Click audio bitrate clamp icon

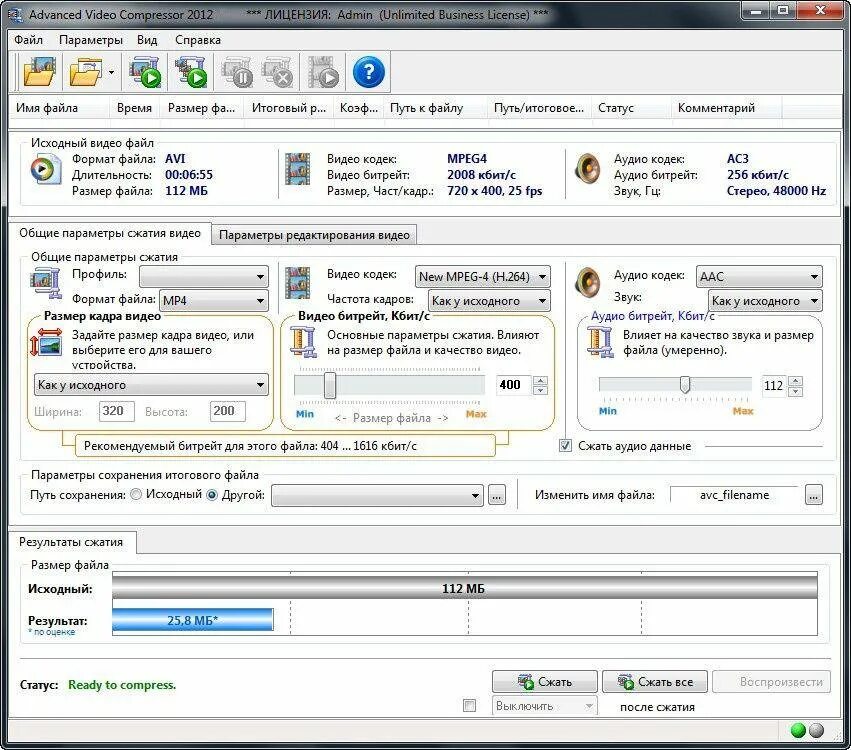click(600, 341)
